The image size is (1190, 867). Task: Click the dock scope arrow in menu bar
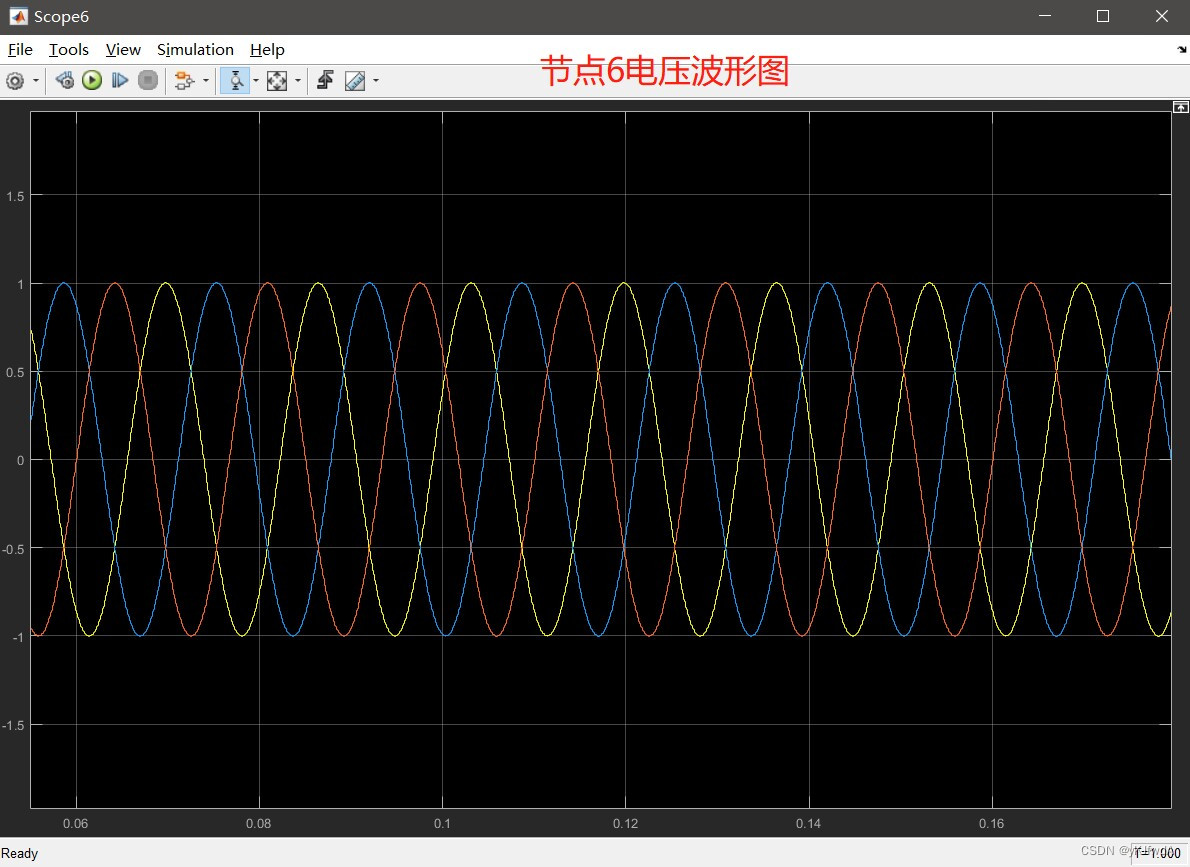tap(1182, 49)
